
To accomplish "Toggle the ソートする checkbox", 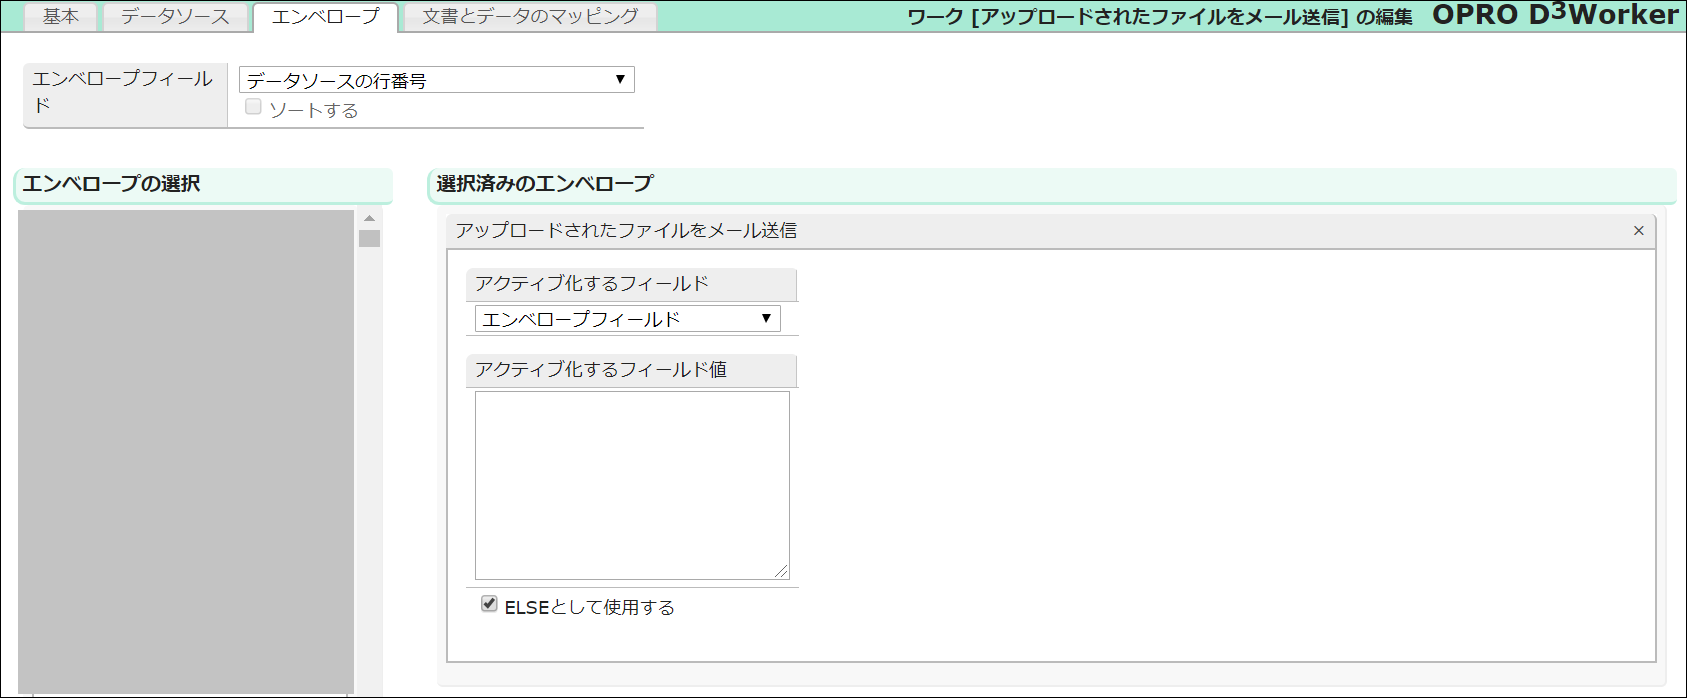I will pos(254,107).
